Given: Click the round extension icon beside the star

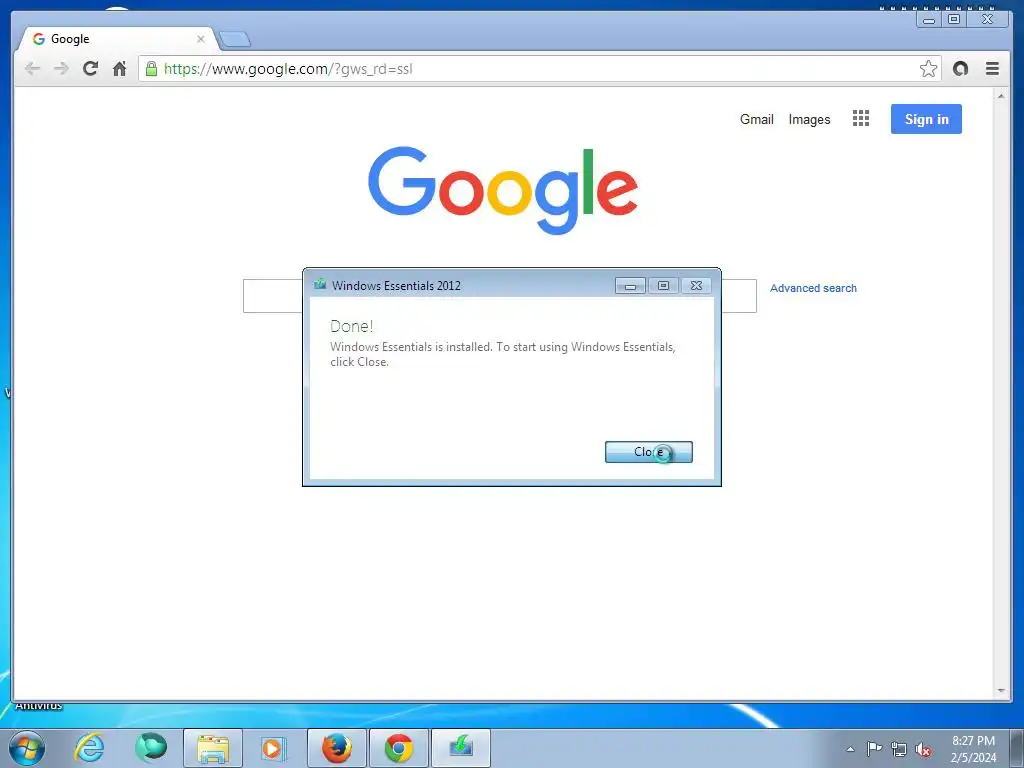Looking at the screenshot, I should (960, 69).
